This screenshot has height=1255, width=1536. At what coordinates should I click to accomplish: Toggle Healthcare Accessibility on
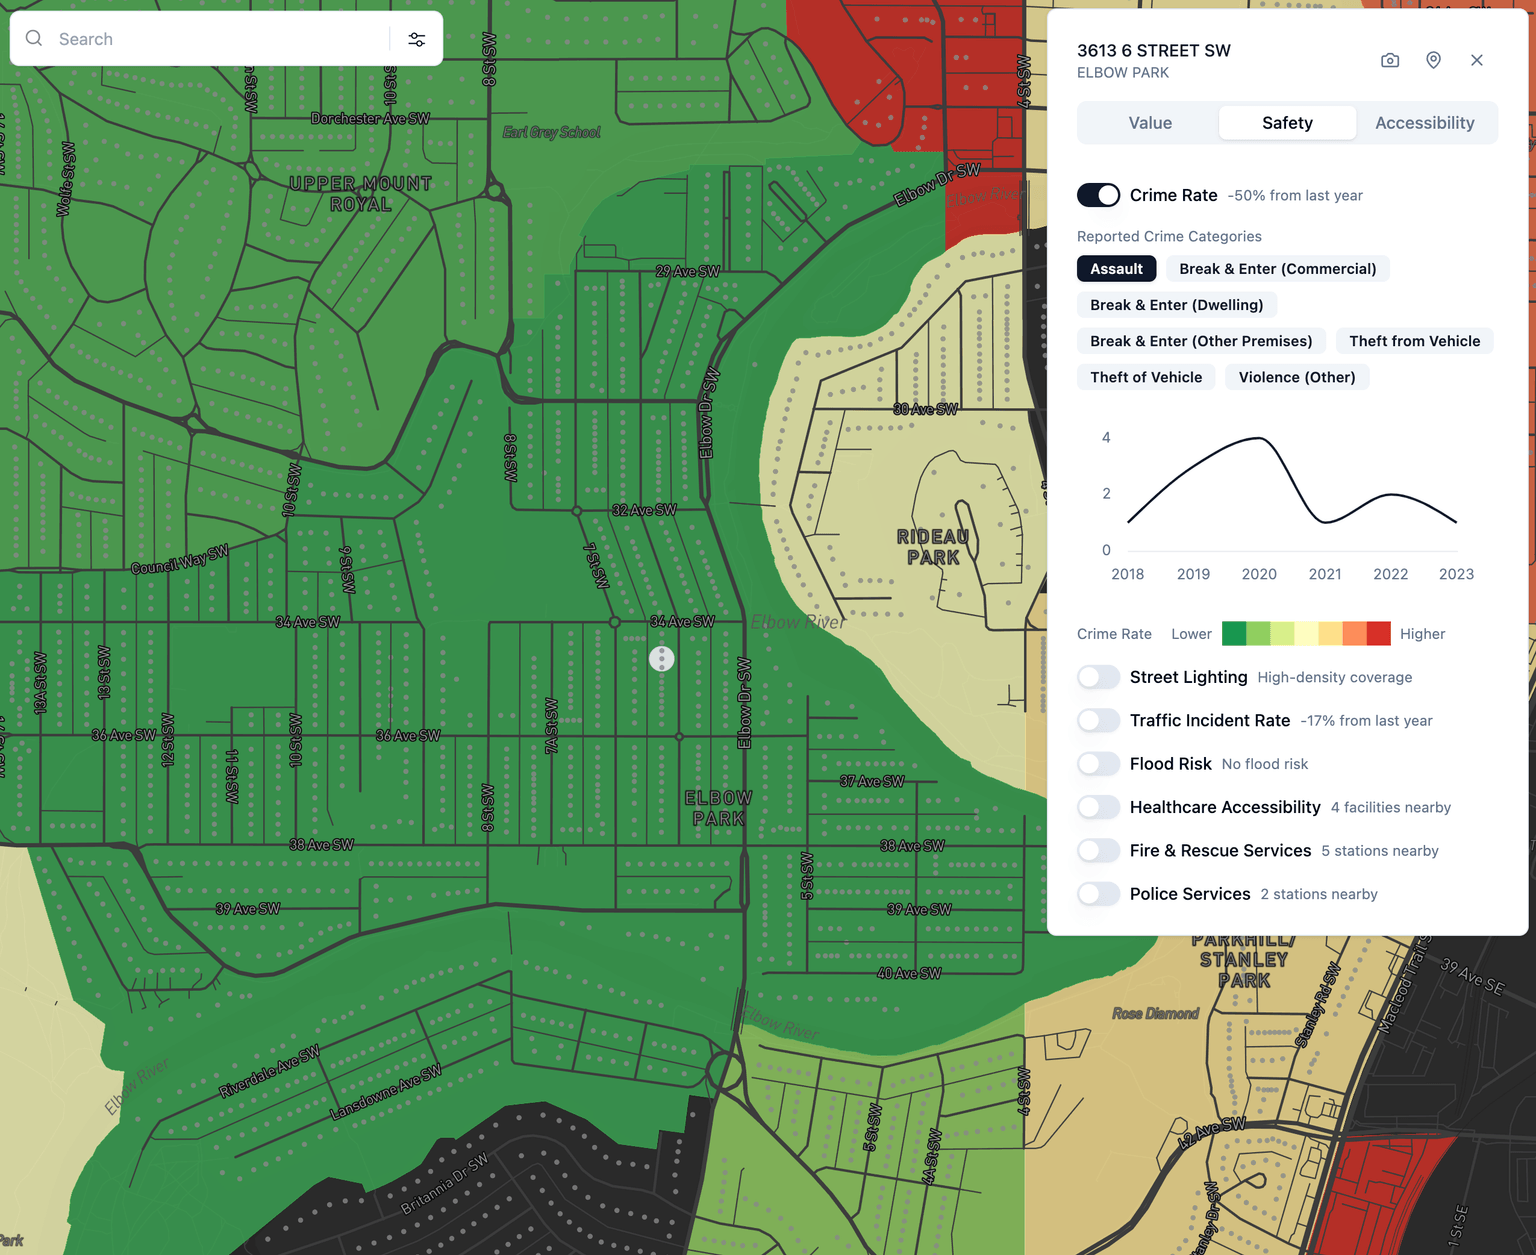(x=1098, y=807)
